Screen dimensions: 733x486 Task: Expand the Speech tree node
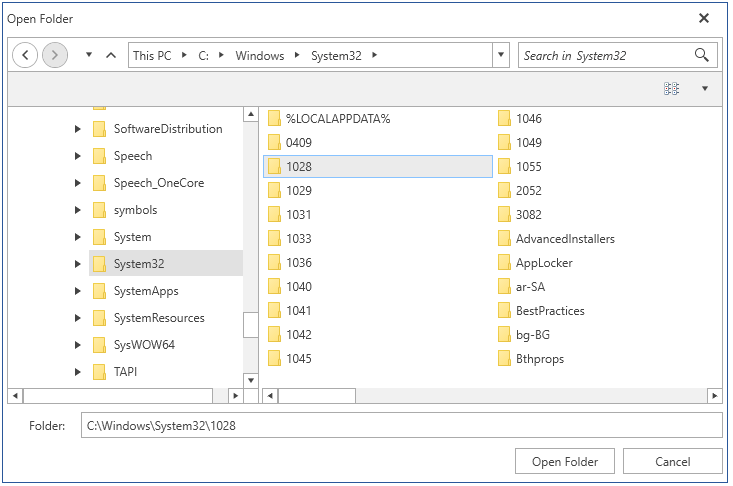78,156
